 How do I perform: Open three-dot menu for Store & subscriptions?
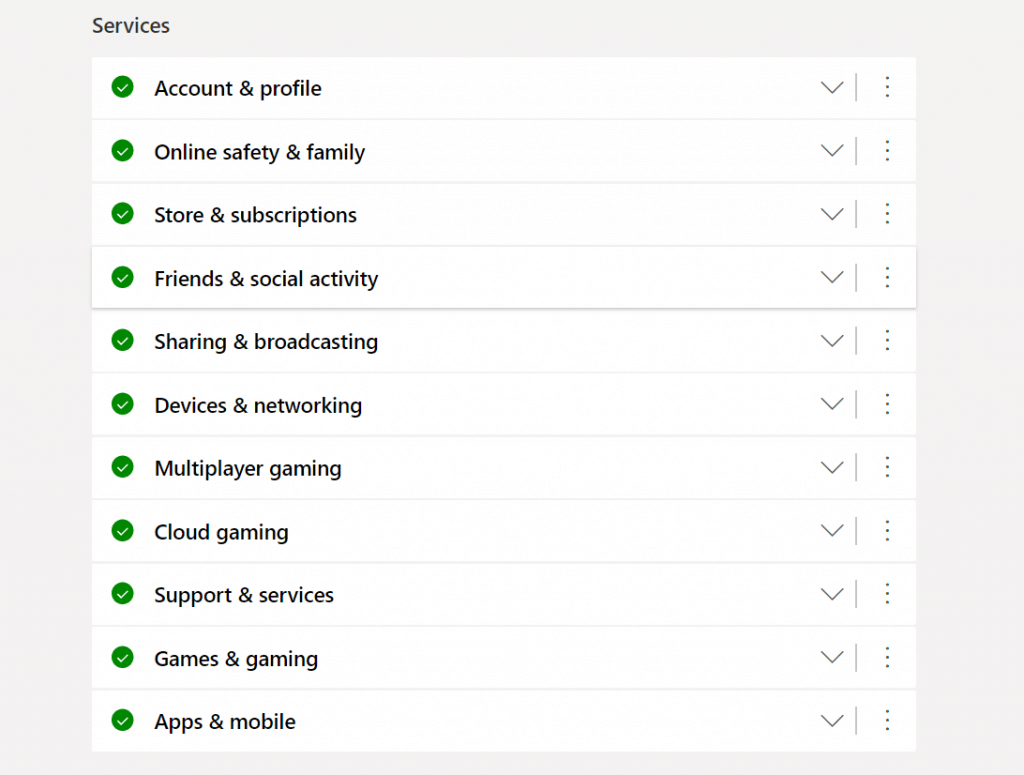tap(886, 214)
